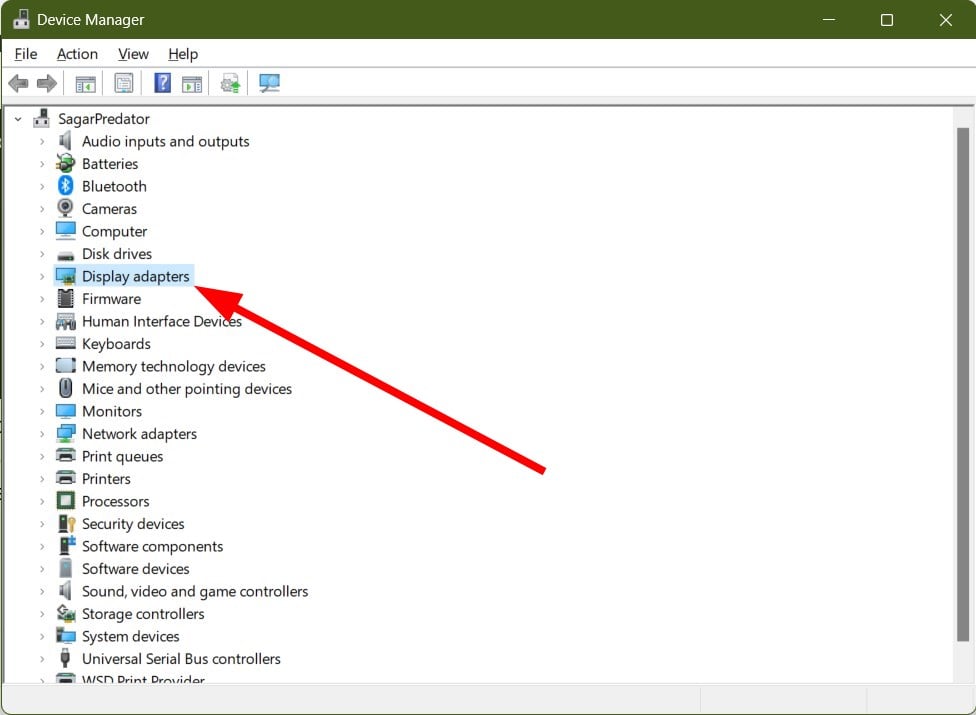
Task: Expand Sound, video and game controllers chevron
Action: [42, 591]
